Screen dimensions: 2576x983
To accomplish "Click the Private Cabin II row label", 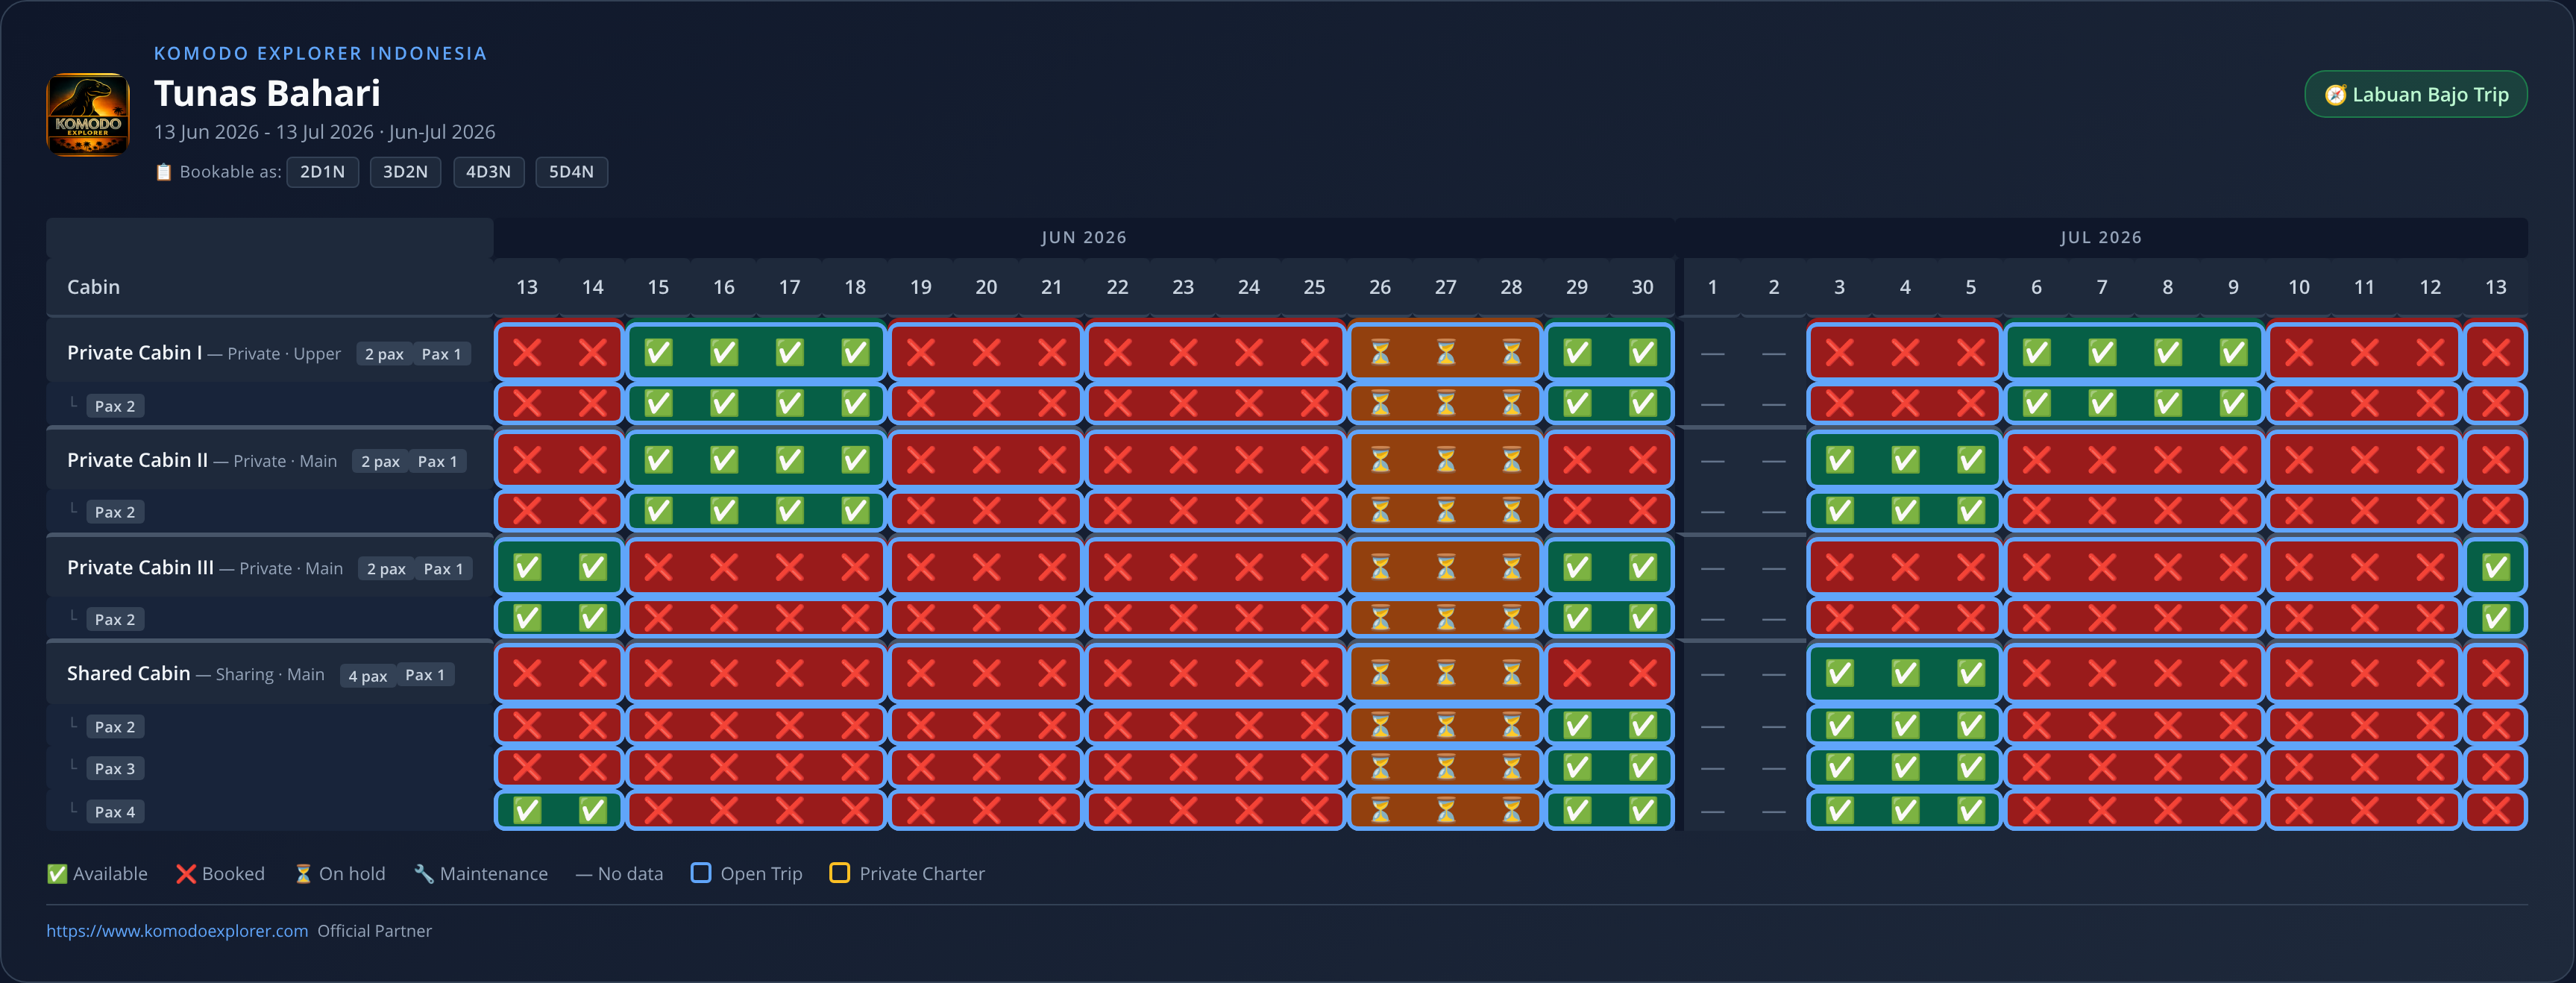I will point(137,460).
